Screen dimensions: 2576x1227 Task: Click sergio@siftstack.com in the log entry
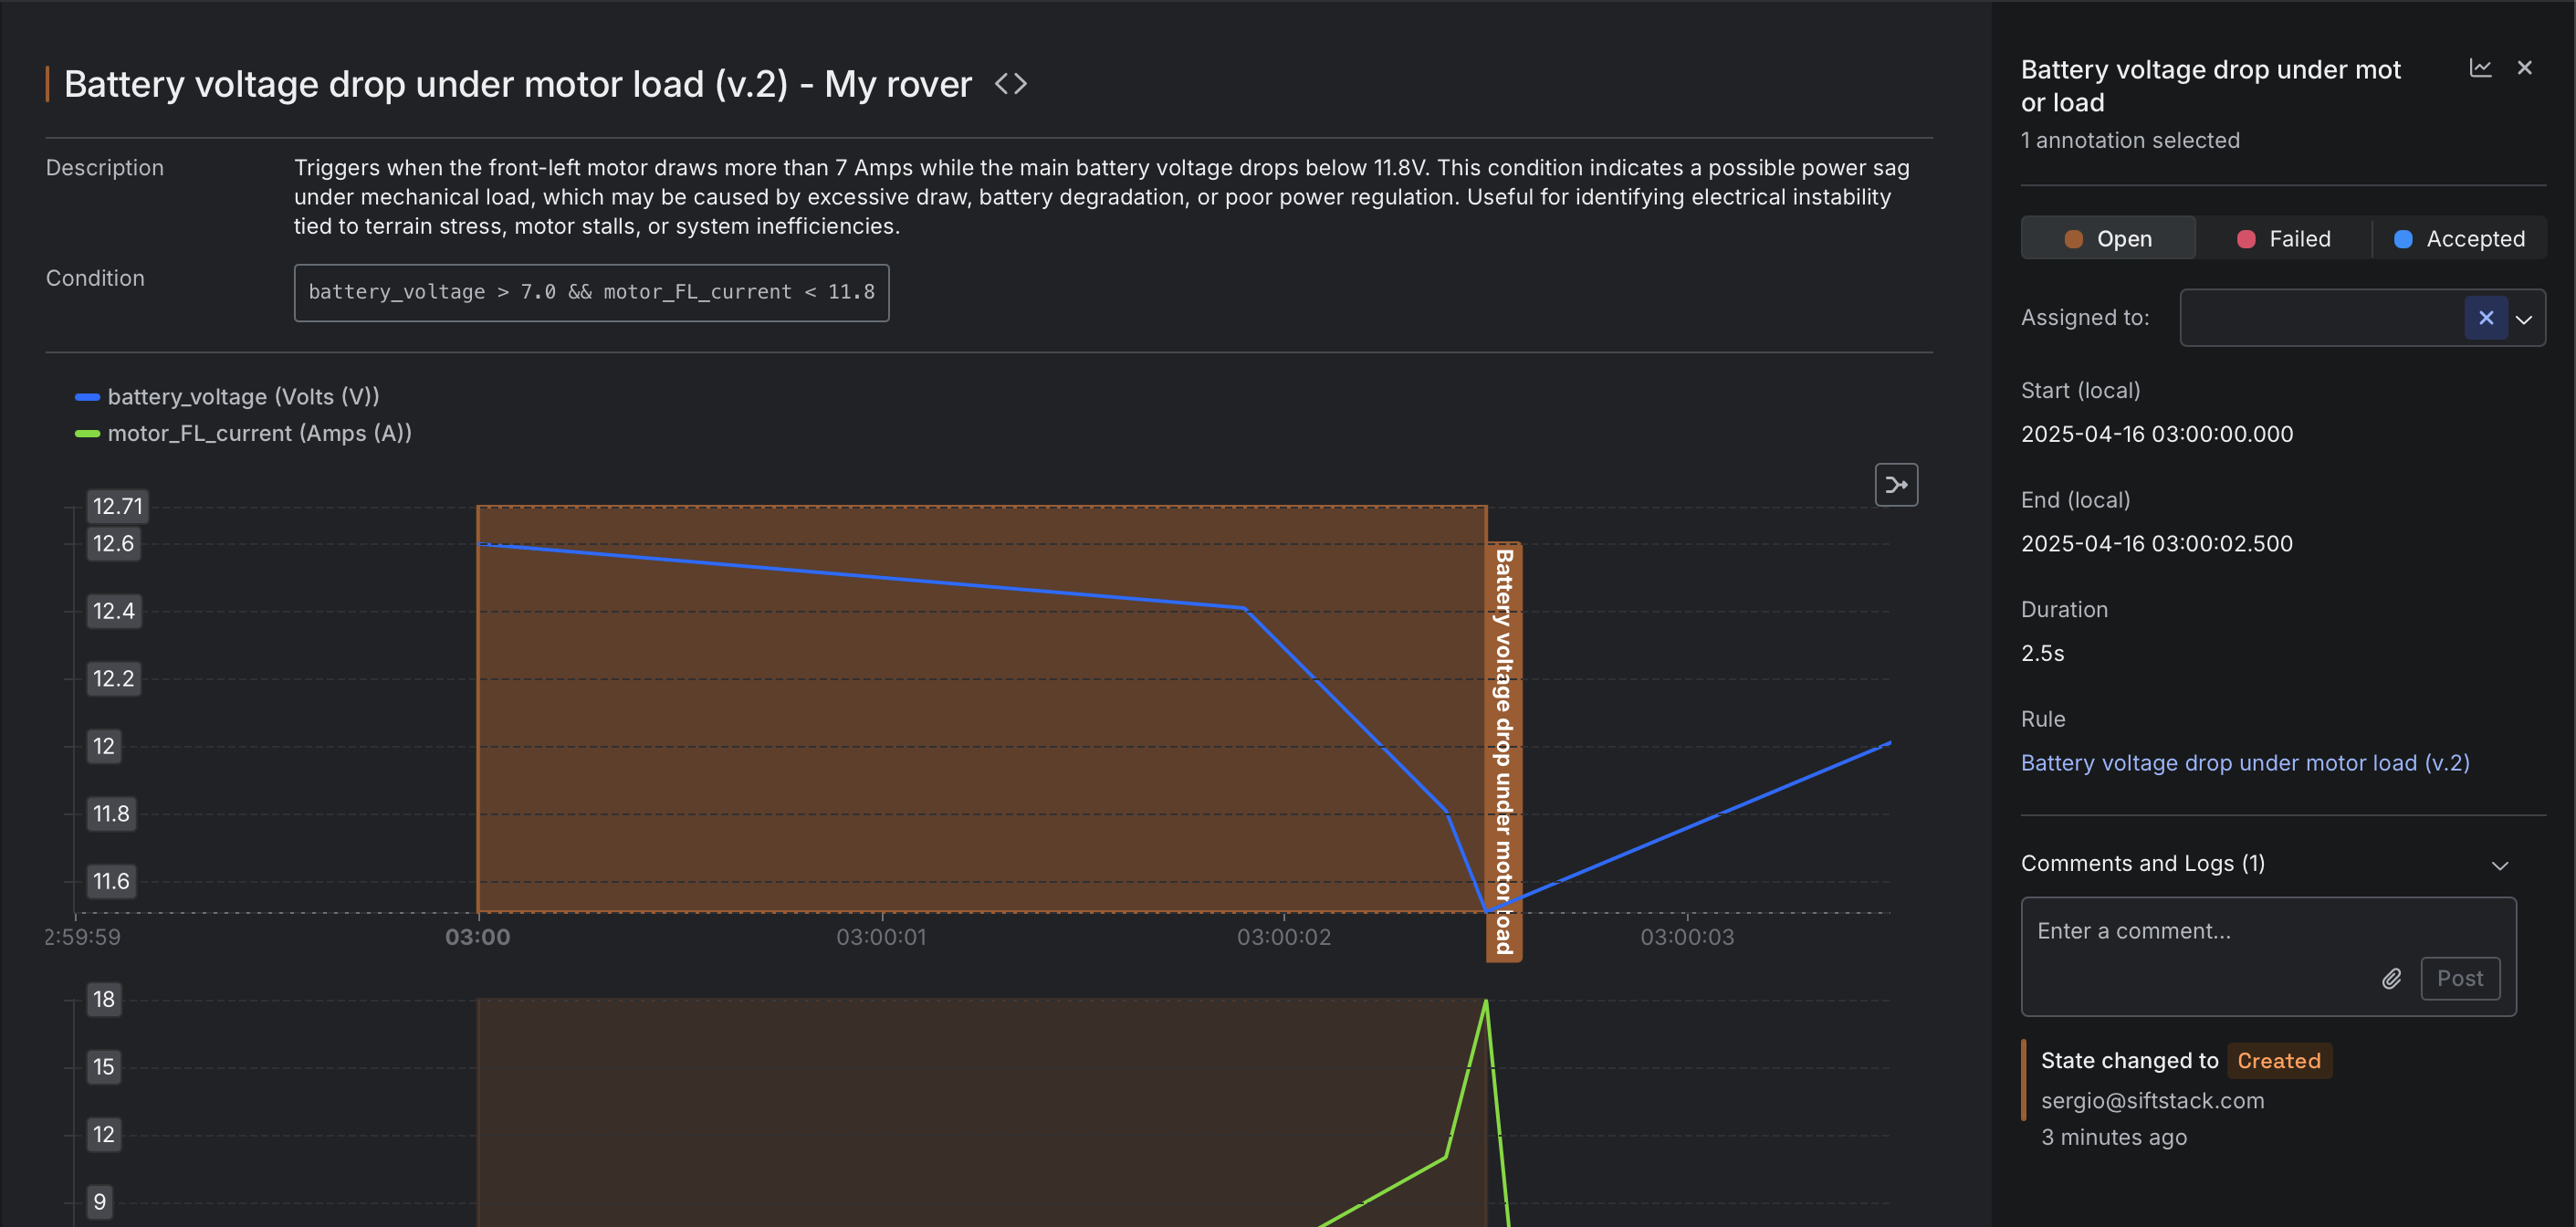point(2152,1101)
